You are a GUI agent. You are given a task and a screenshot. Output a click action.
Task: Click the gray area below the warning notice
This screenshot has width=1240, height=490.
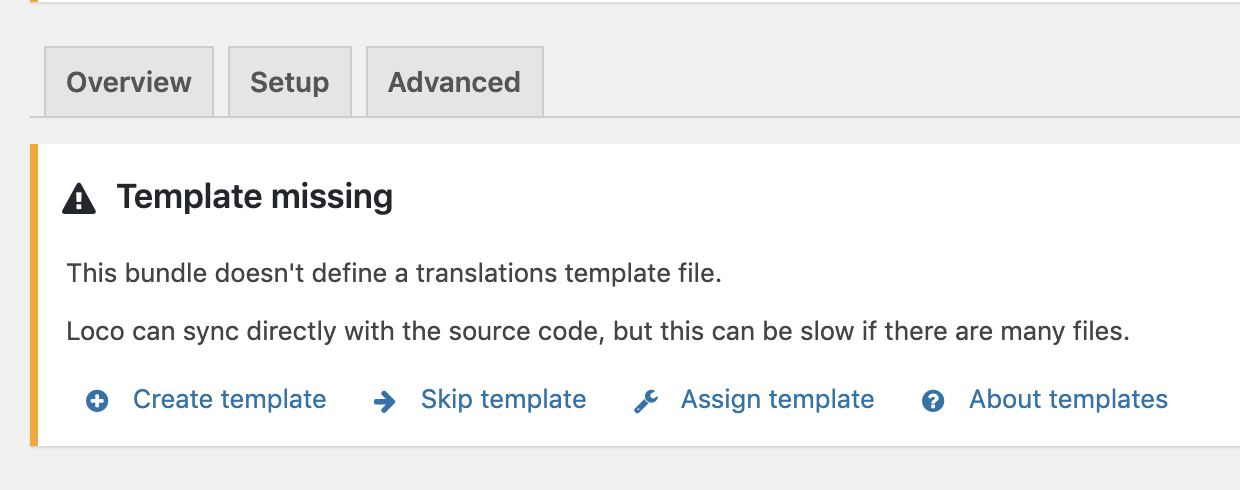coord(600,470)
